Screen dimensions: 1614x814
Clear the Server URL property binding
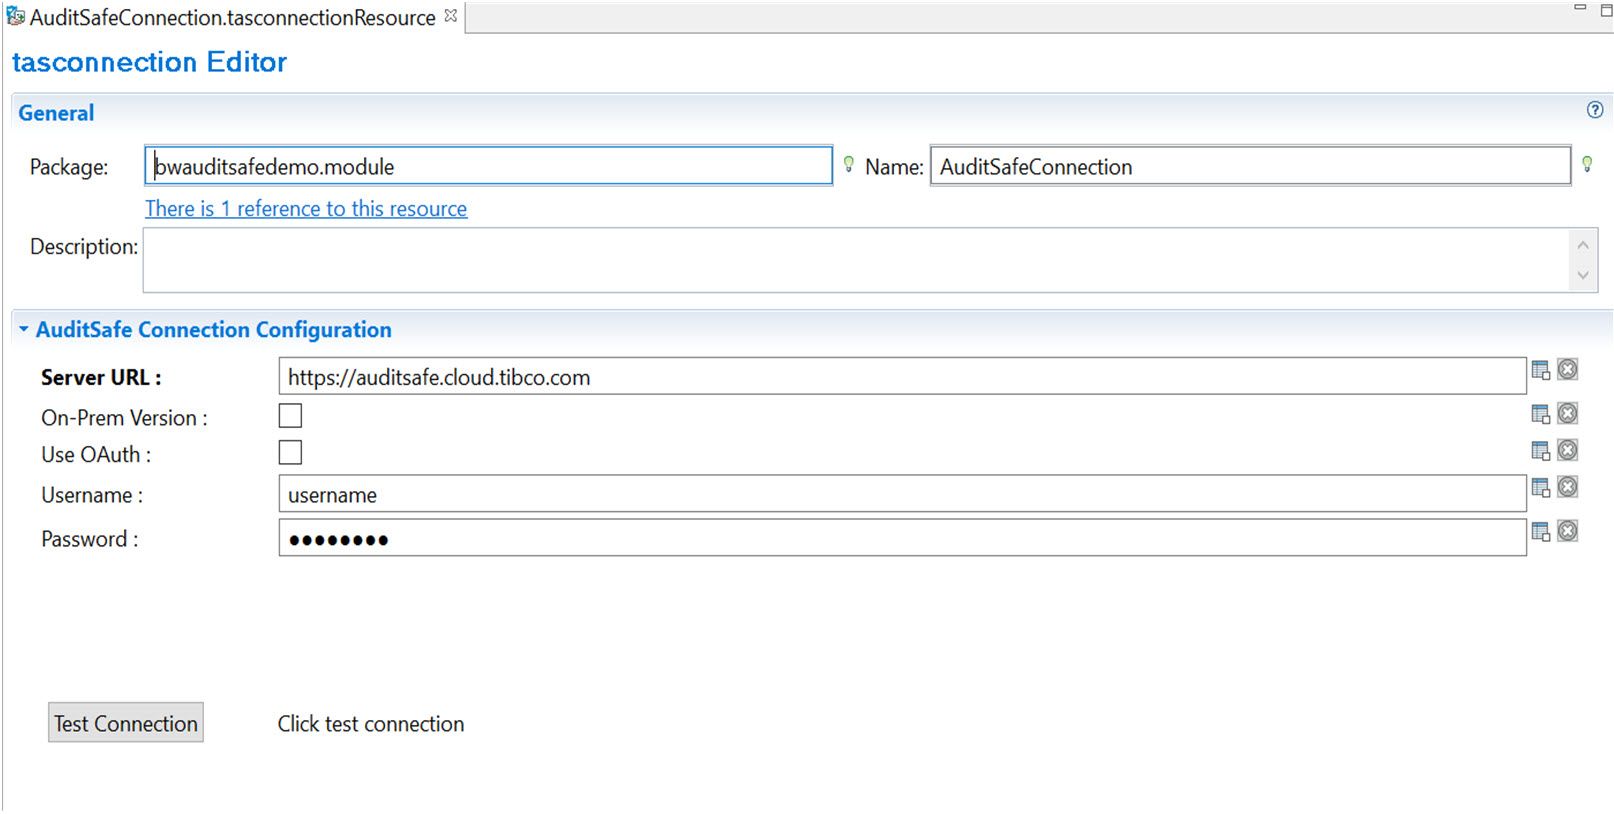(1568, 370)
